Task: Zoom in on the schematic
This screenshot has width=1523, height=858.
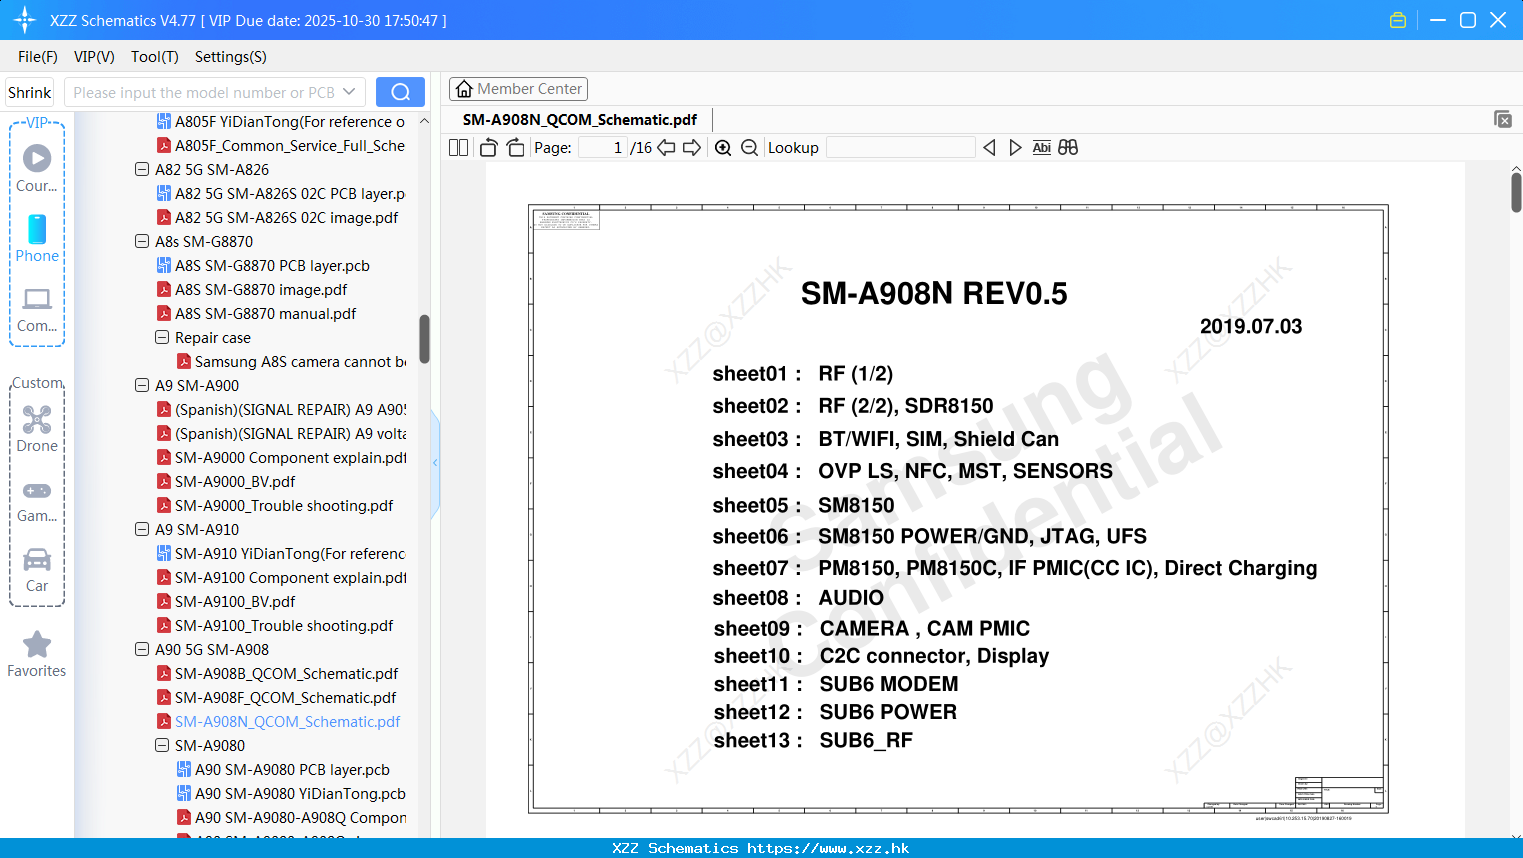Action: [723, 148]
